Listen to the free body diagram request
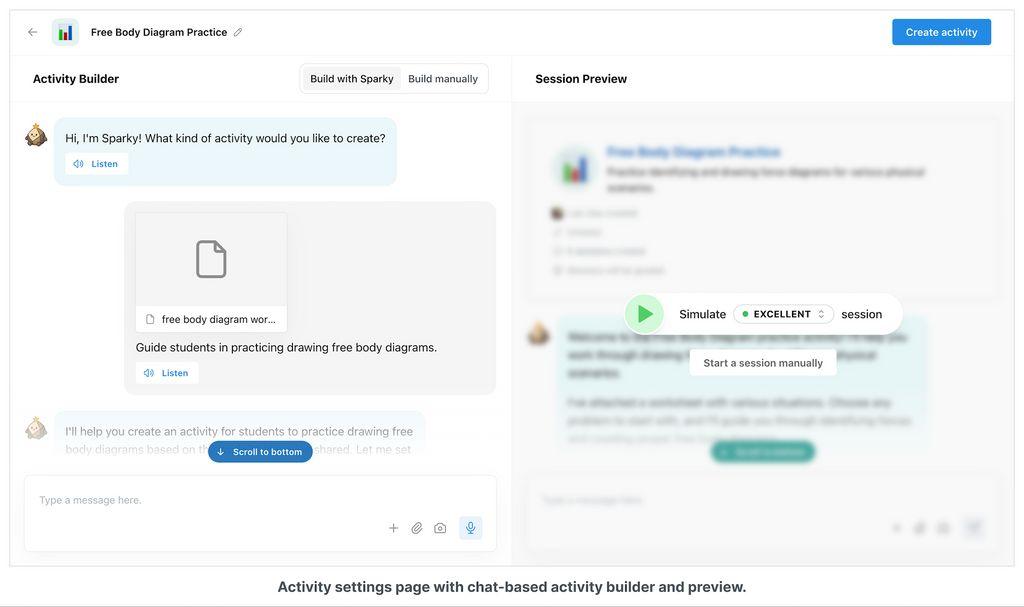Screen dimensions: 1024x607 (167, 373)
